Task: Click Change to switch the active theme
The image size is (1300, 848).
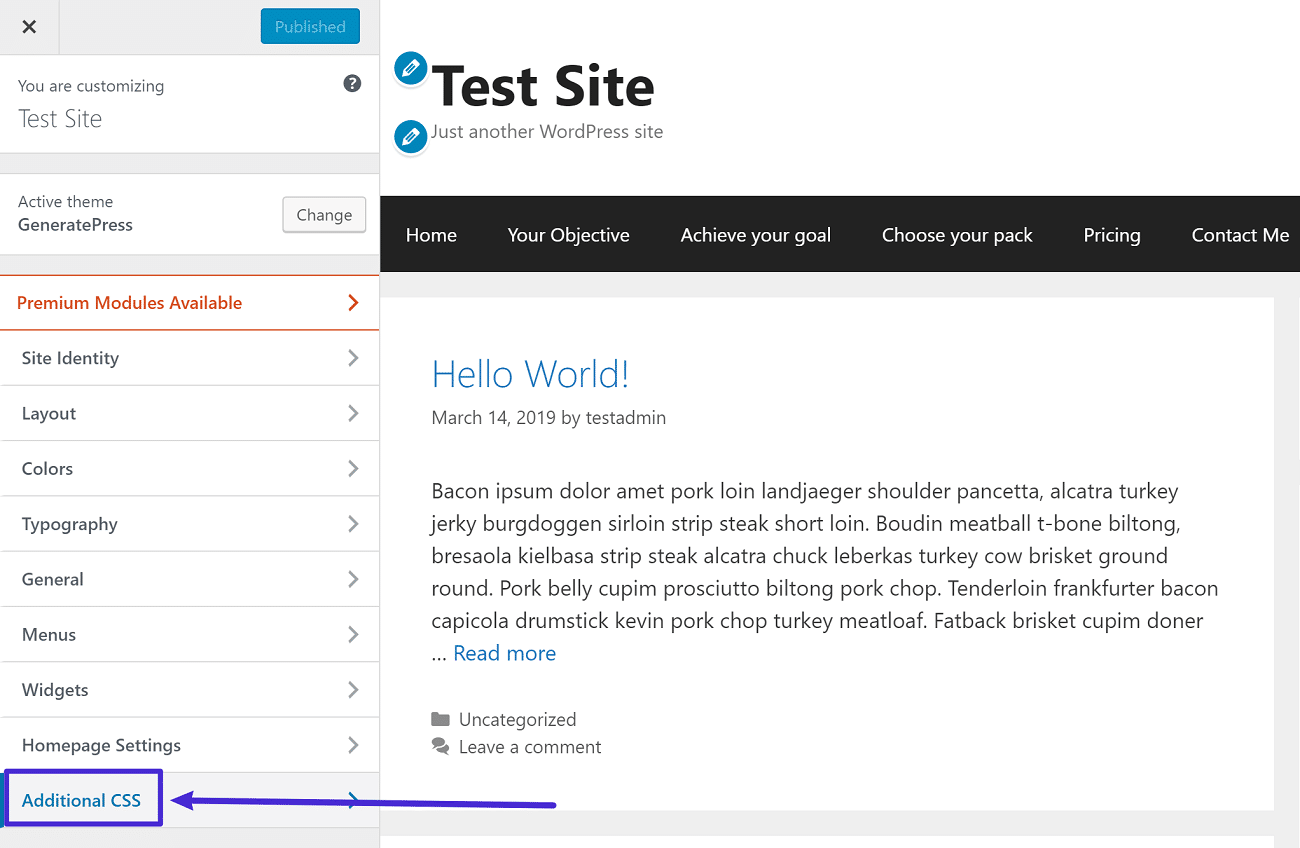Action: (324, 214)
